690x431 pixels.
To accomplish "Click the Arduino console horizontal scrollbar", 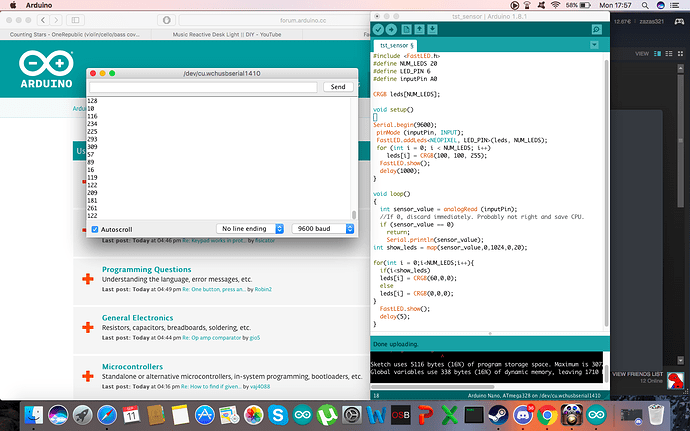I will pyautogui.click(x=432, y=387).
